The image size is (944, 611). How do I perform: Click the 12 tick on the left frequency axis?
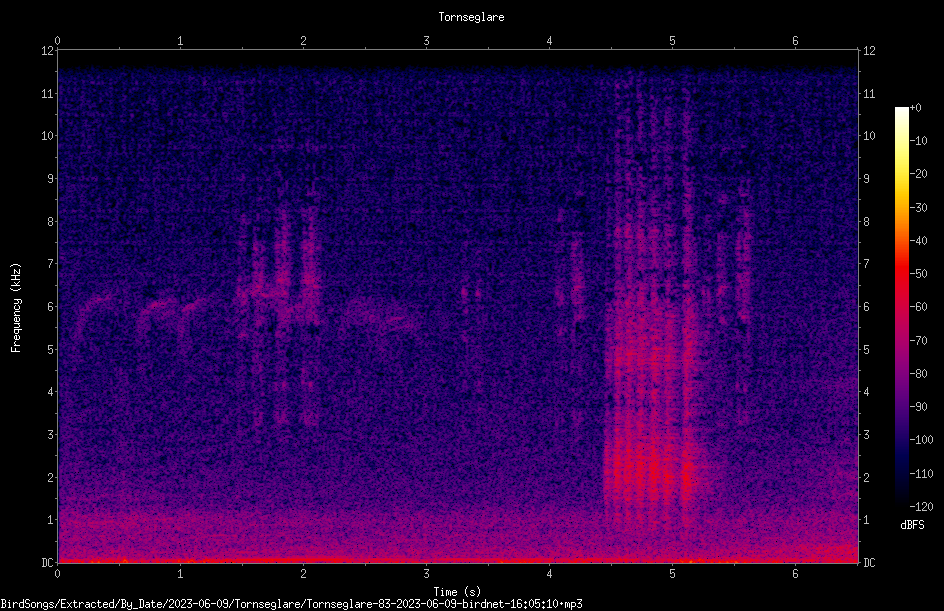47,51
